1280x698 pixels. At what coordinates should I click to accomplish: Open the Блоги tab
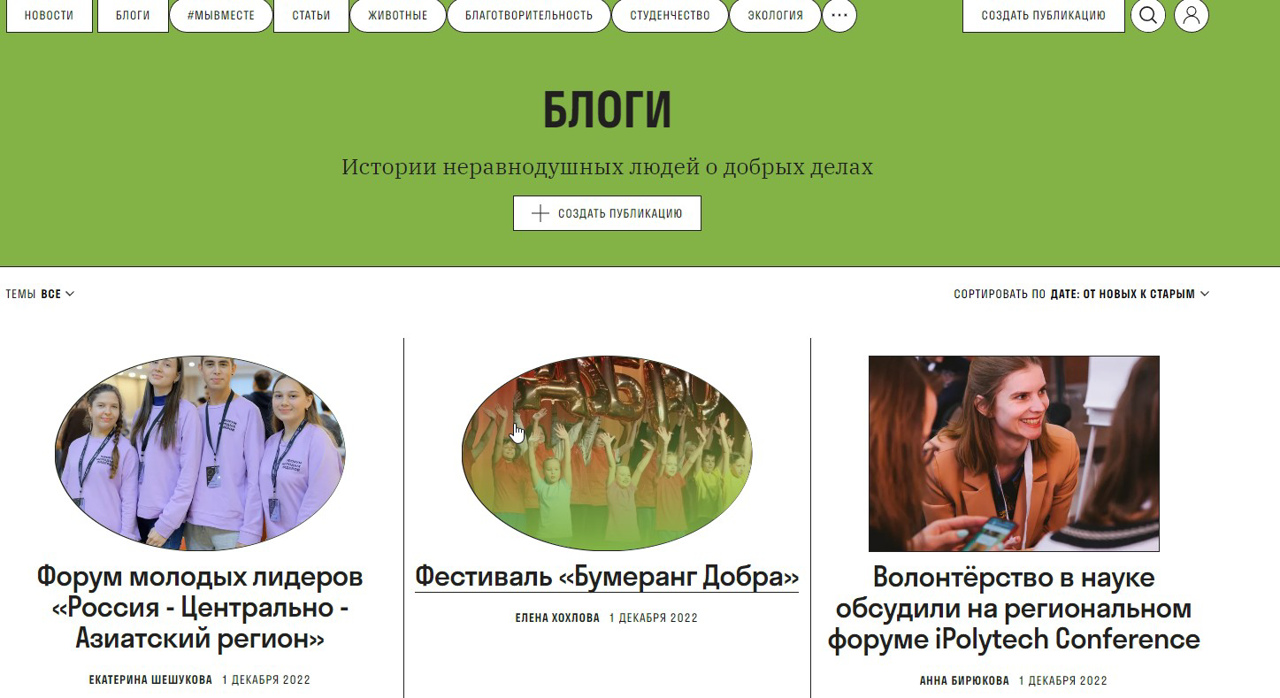tap(132, 15)
